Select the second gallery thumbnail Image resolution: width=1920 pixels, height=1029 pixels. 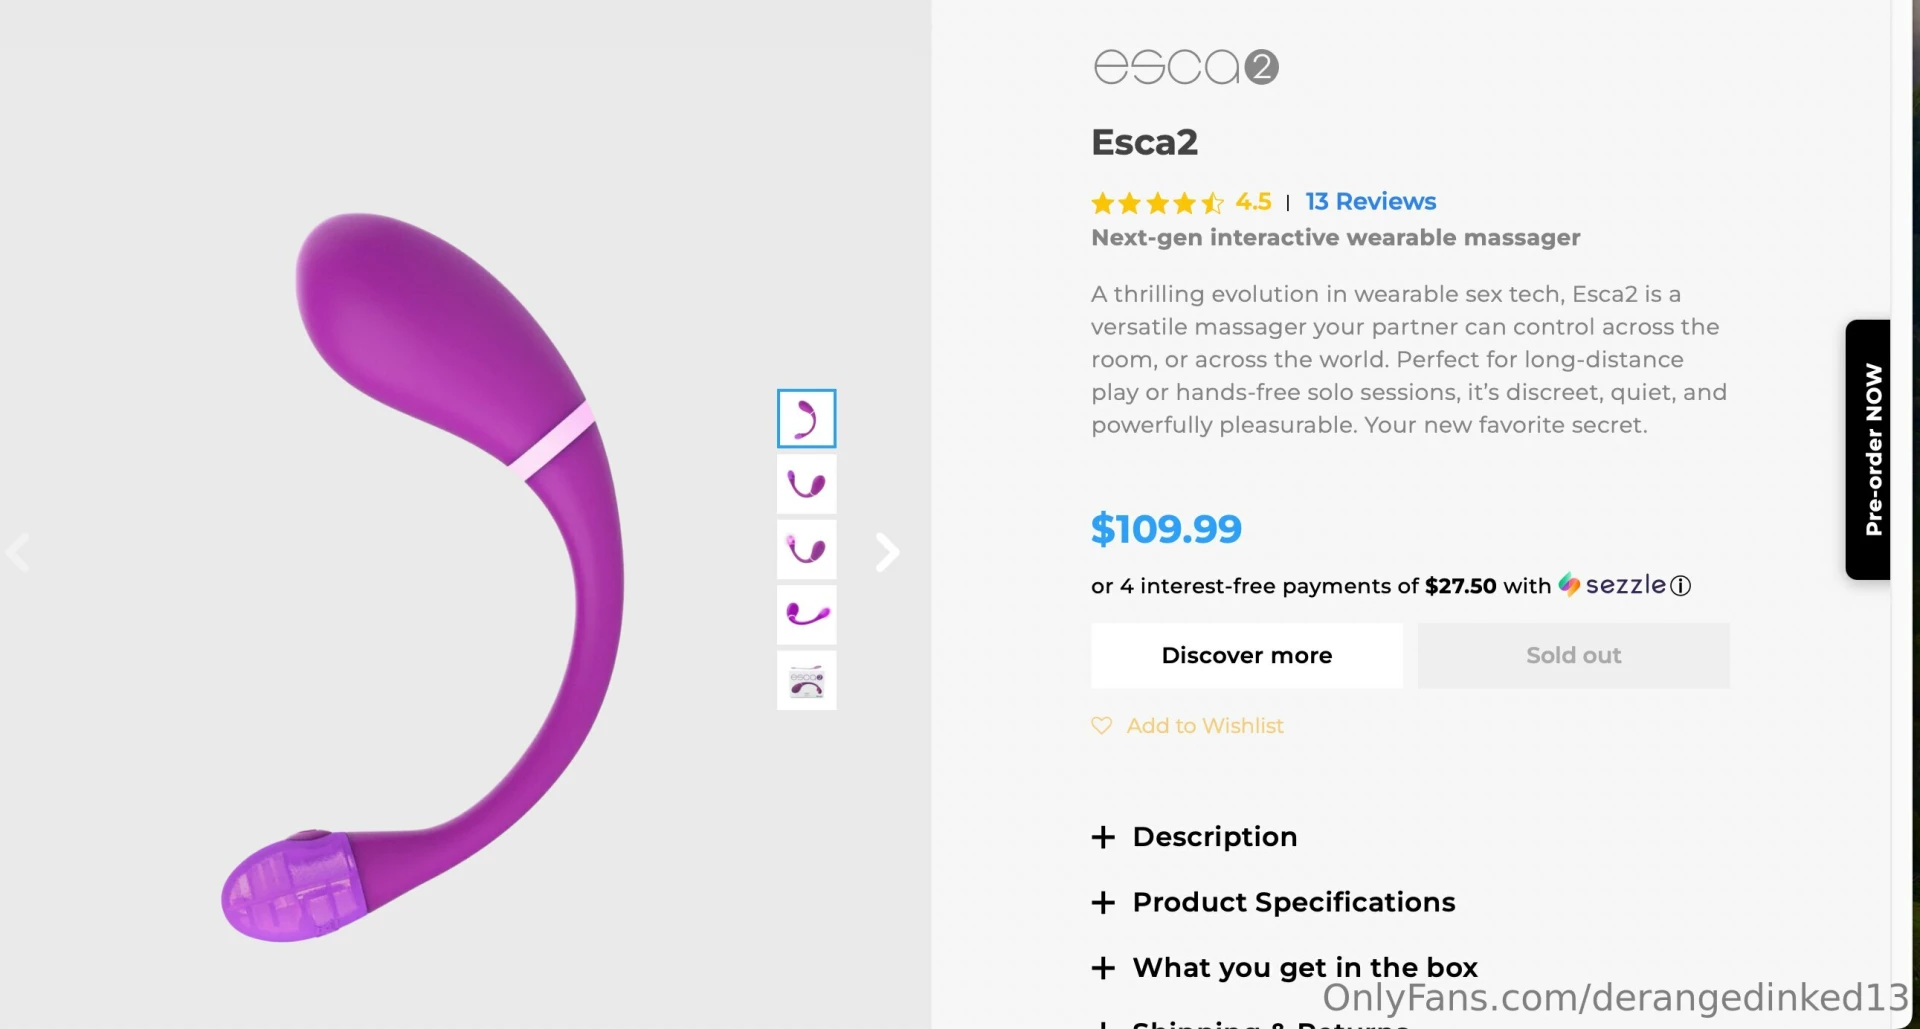coord(806,485)
